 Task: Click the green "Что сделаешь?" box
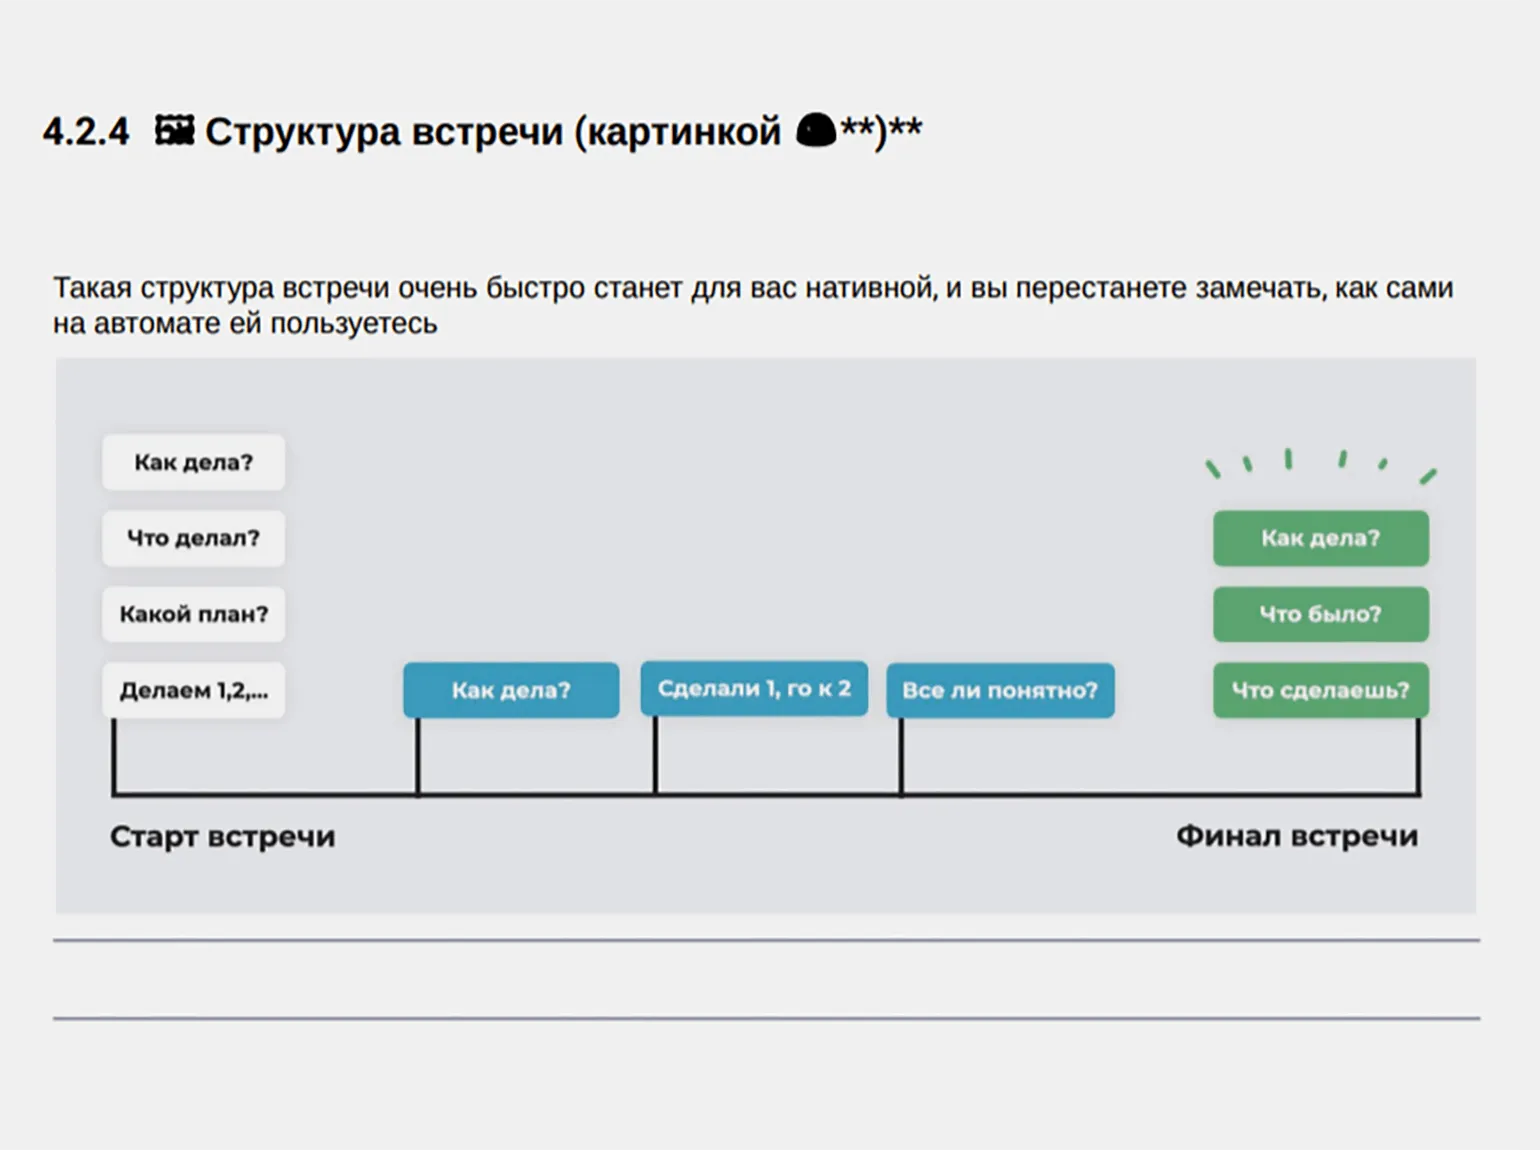(x=1320, y=690)
